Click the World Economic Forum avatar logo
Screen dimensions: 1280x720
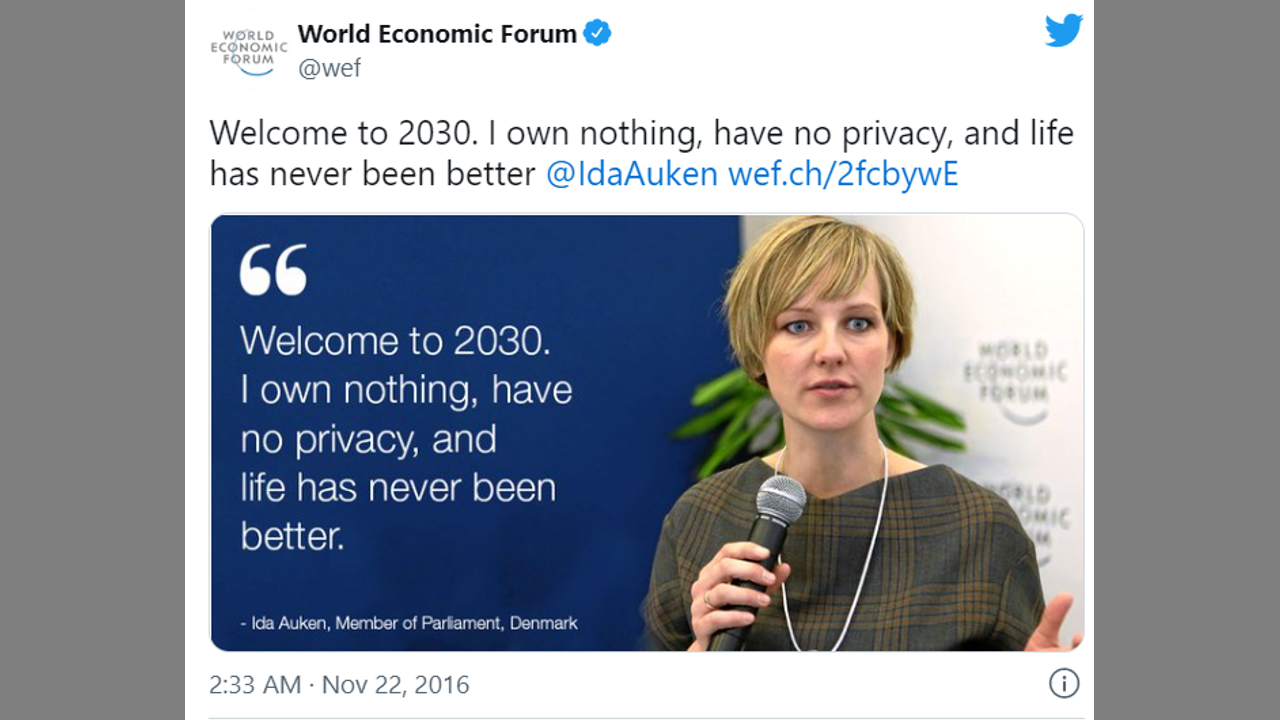coord(248,51)
